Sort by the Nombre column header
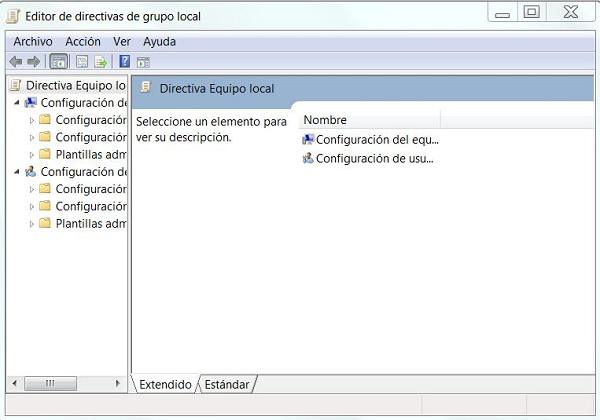The width and height of the screenshot is (600, 420). [x=370, y=120]
